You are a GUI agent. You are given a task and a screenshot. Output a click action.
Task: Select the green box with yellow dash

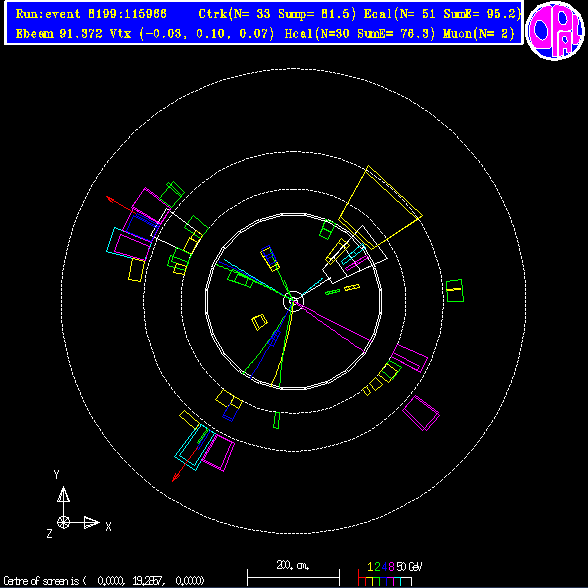(455, 290)
